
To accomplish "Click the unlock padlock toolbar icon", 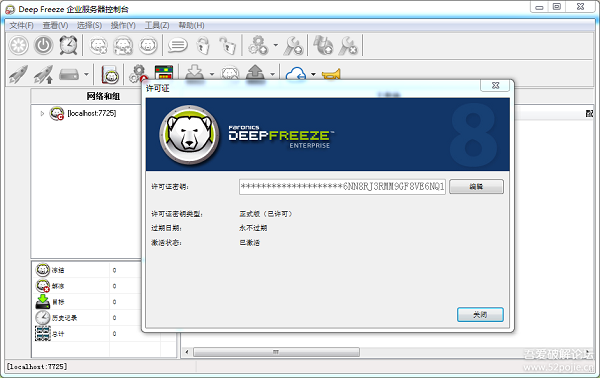I will pyautogui.click(x=227, y=46).
